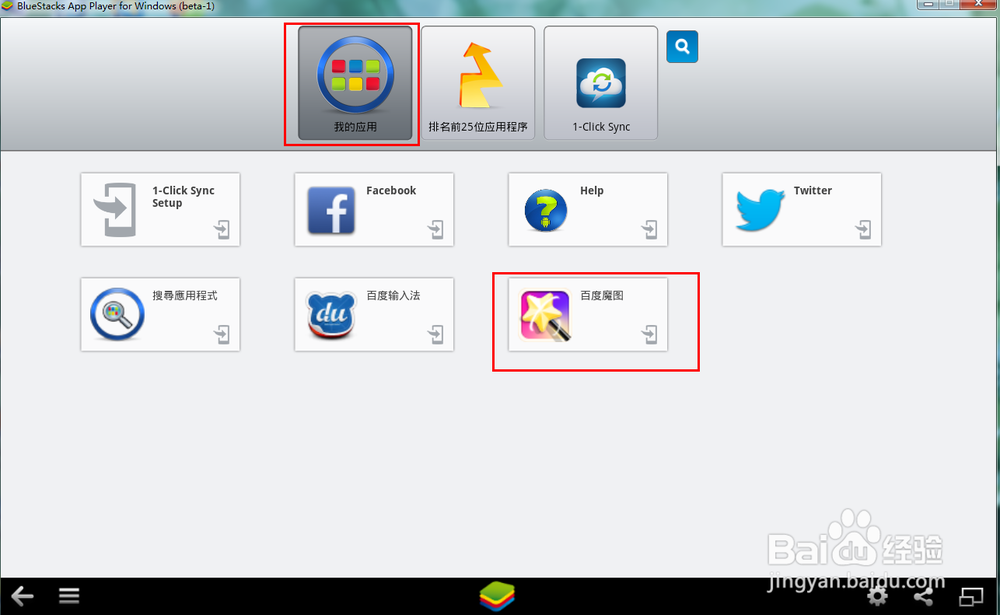The width and height of the screenshot is (1000, 615).
Task: Click the arrow icon on Facebook tile
Action: tap(436, 229)
